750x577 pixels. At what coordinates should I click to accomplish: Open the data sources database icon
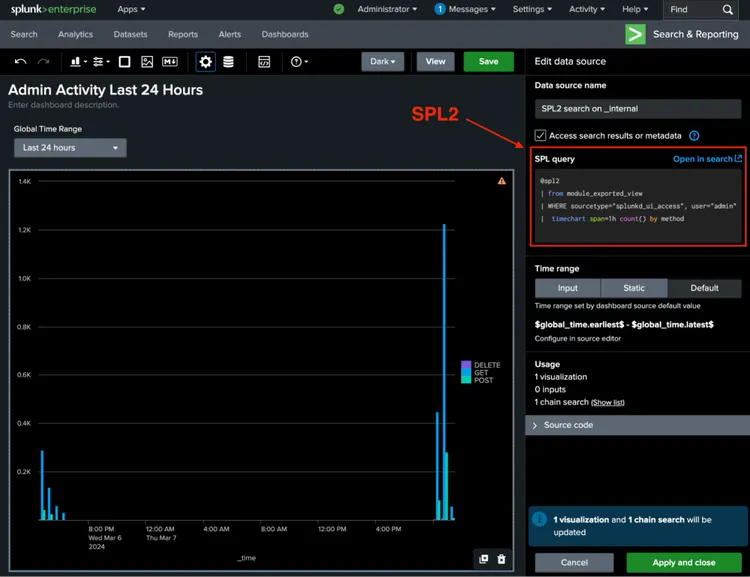228,62
